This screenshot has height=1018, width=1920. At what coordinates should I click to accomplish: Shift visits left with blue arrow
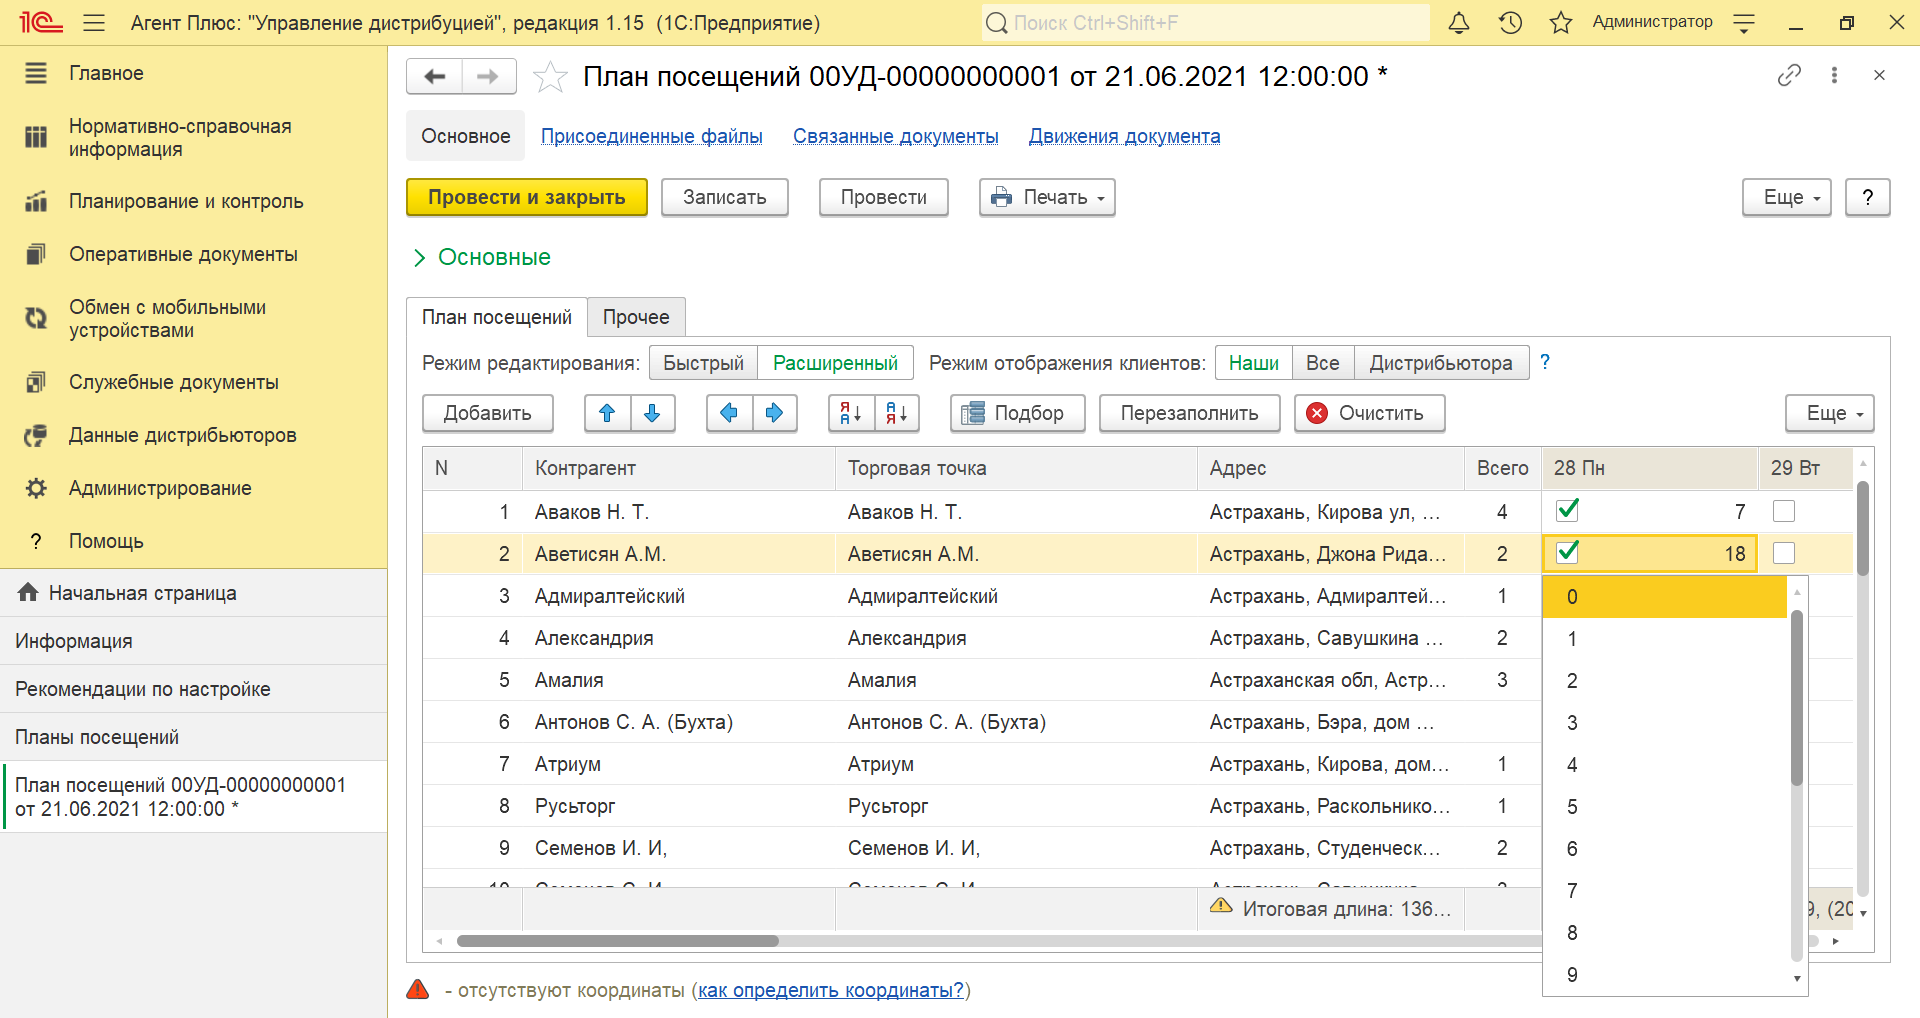point(729,413)
